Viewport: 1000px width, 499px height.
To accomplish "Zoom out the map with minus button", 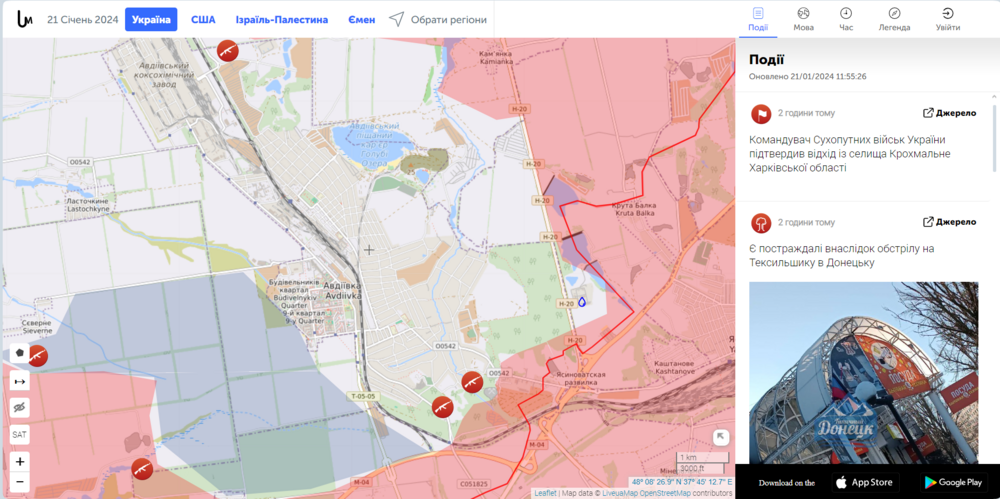I will tap(20, 483).
